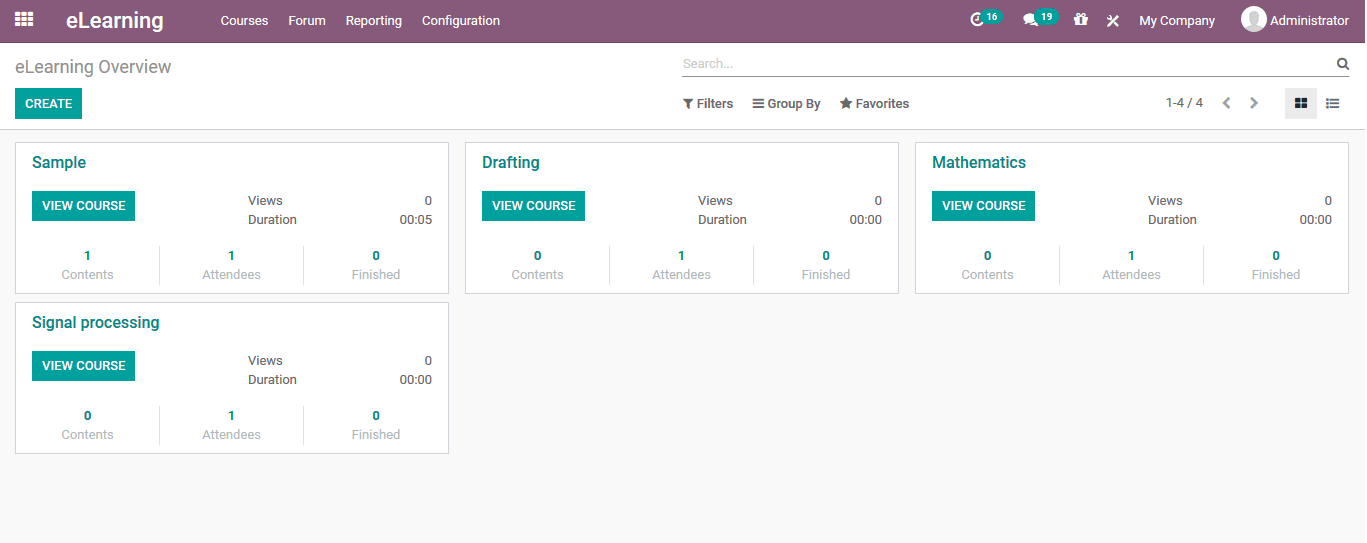Open Attendees count on Signal processing card
The height and width of the screenshot is (543, 1367).
pos(231,425)
